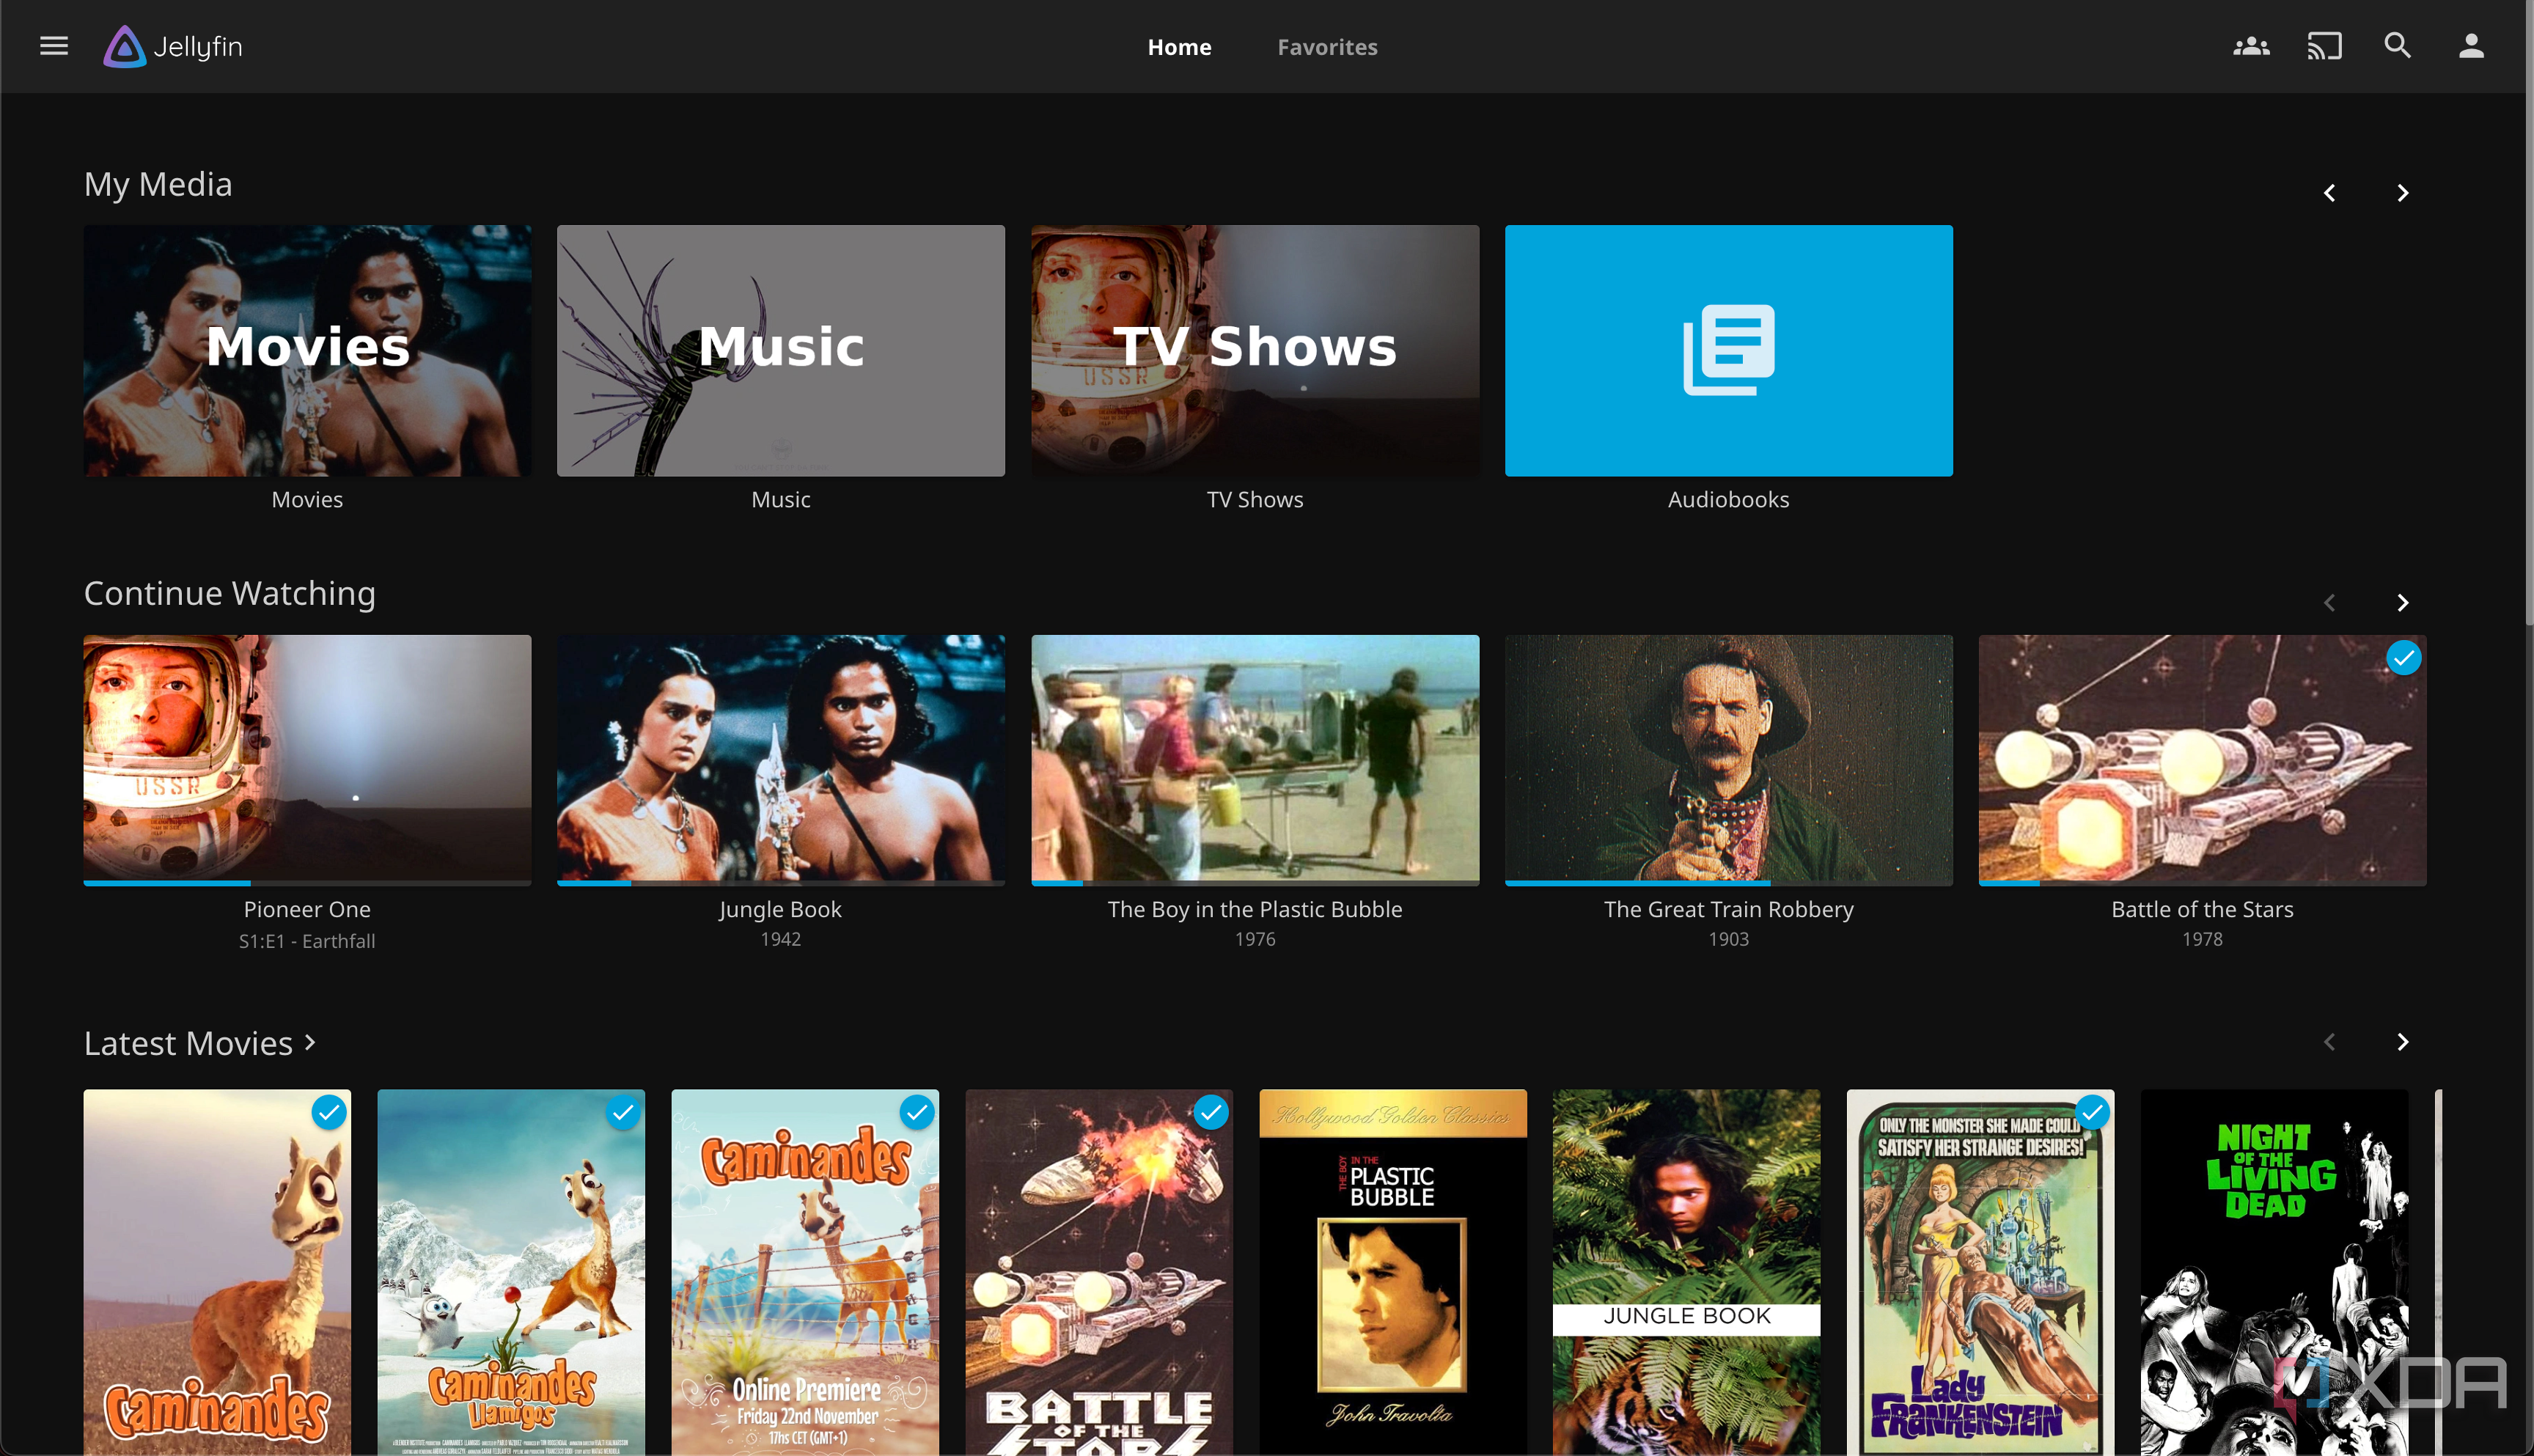Switch to the Favorites tab
Image resolution: width=2534 pixels, height=1456 pixels.
pos(1327,47)
